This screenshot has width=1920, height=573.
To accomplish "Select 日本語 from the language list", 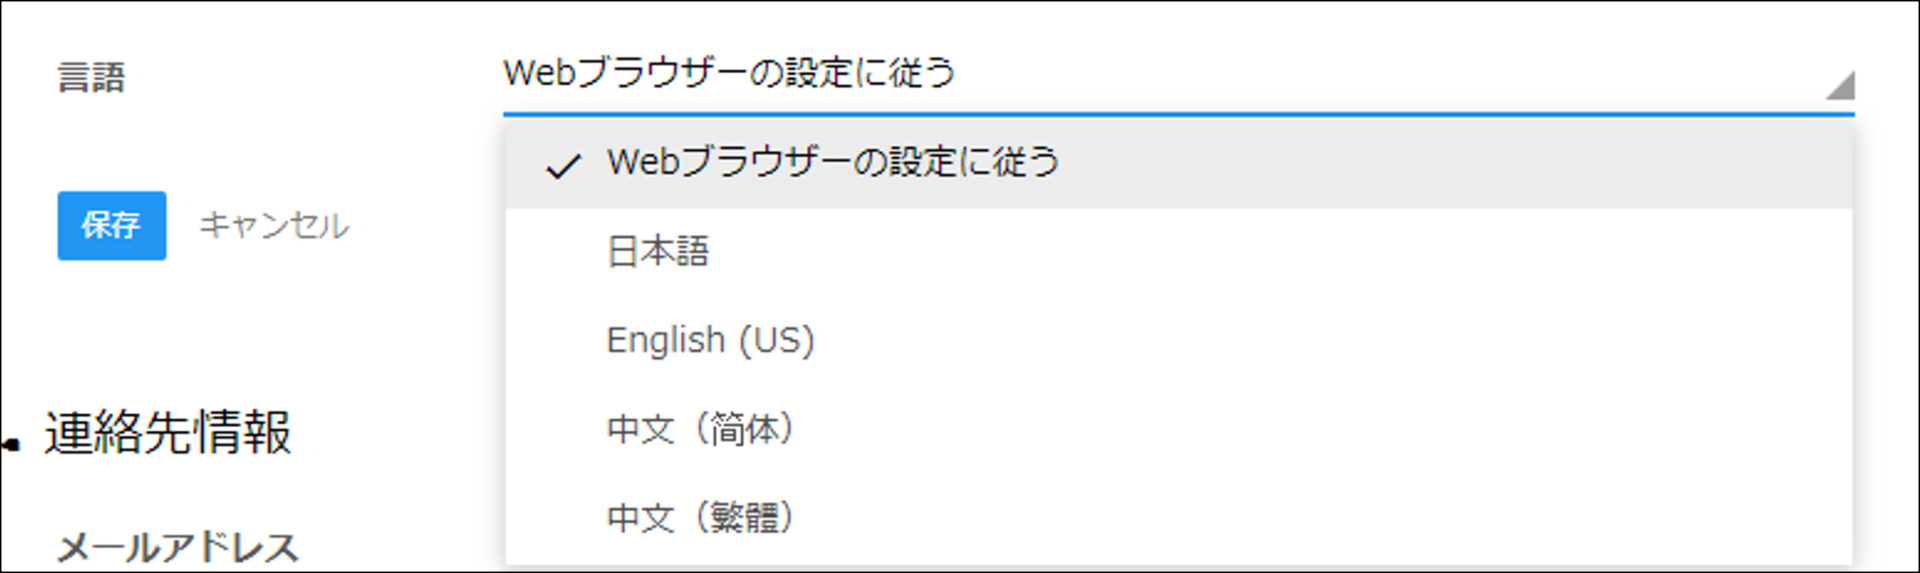I will [x=657, y=251].
